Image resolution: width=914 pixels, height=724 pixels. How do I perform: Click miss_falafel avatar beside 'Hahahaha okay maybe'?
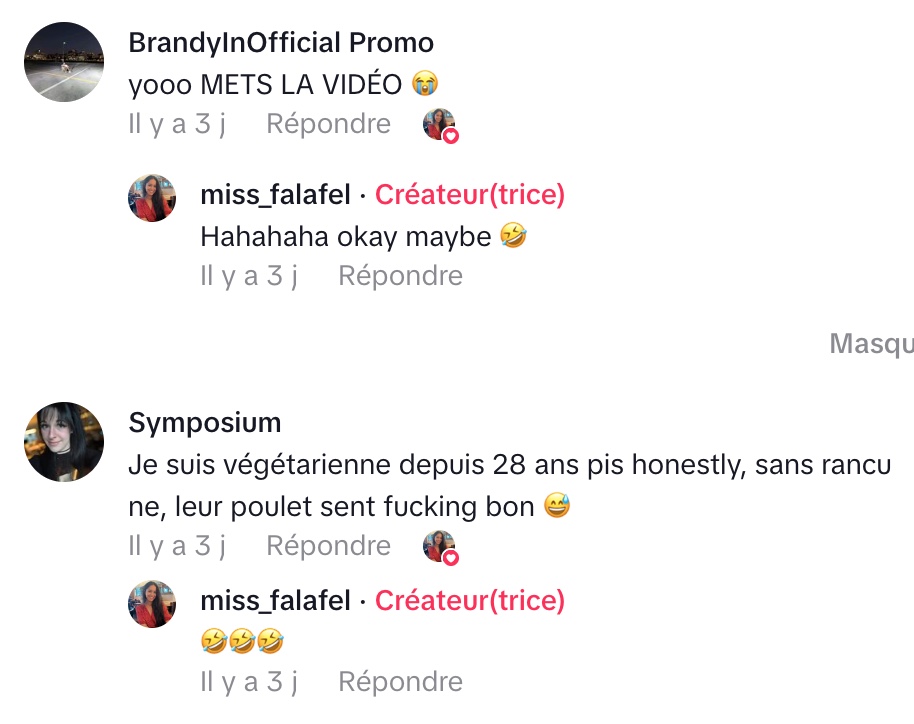tap(152, 198)
